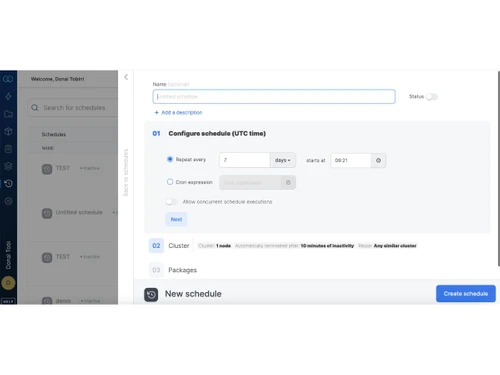The height and width of the screenshot is (375, 500).
Task: Open the days unit dropdown
Action: [x=283, y=160]
